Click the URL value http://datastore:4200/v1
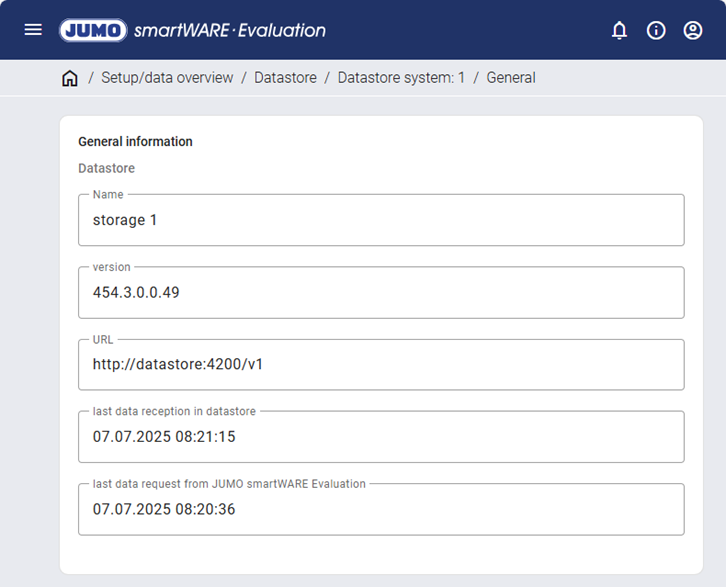 pyautogui.click(x=178, y=364)
